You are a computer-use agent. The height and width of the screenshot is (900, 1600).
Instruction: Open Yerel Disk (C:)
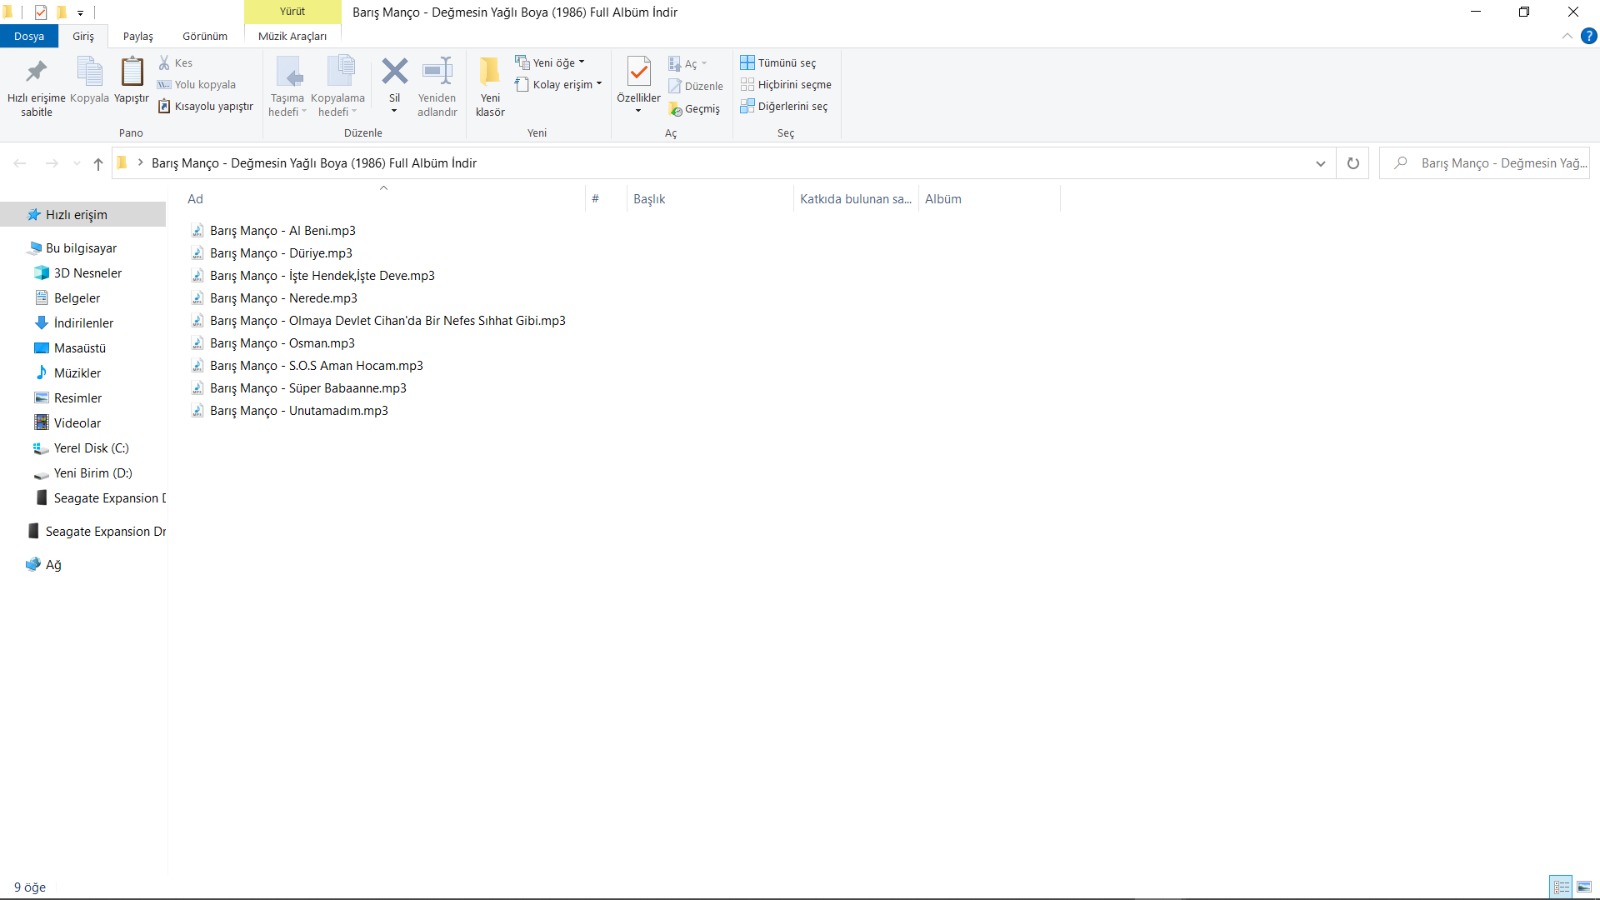click(83, 448)
